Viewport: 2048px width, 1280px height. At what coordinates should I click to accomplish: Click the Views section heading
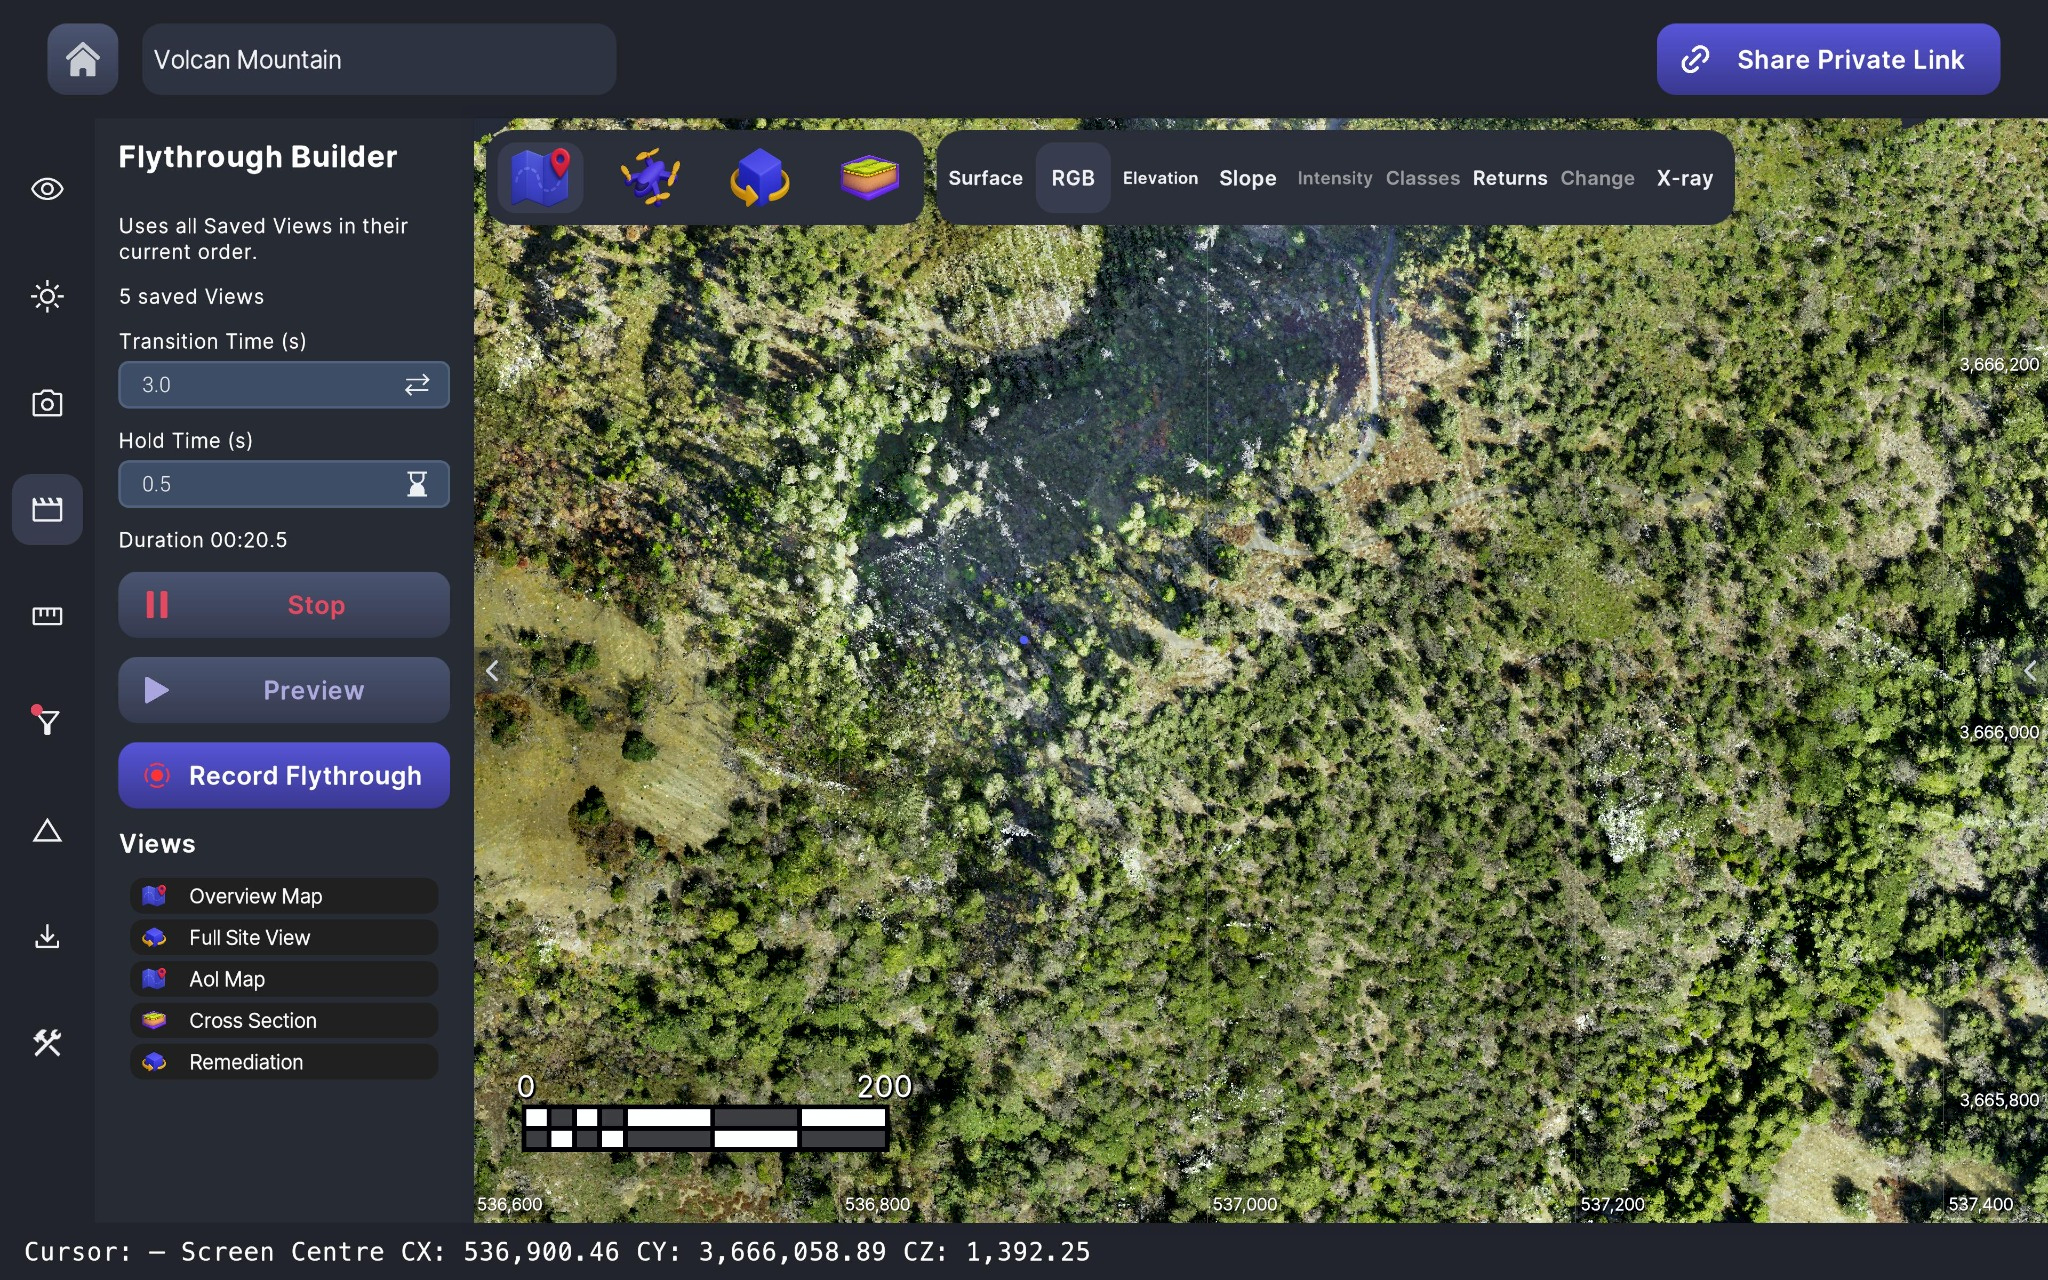click(x=157, y=844)
